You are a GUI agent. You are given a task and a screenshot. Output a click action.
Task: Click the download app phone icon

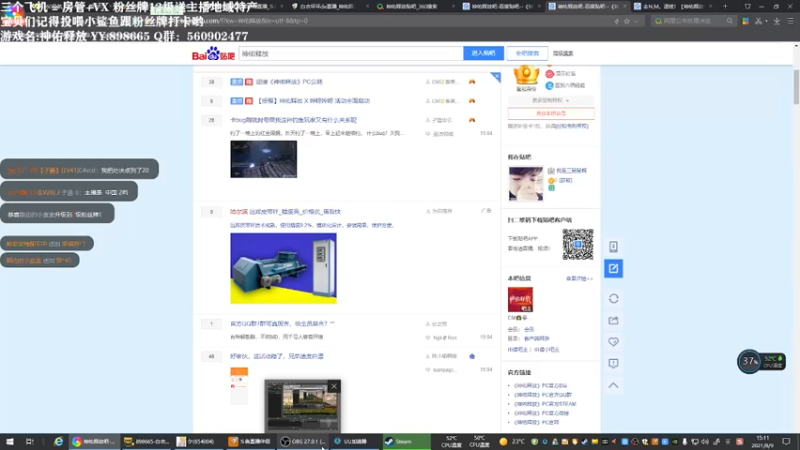pos(613,247)
